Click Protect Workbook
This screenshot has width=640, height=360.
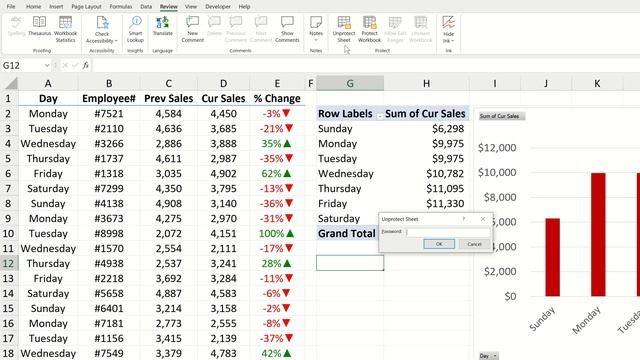pyautogui.click(x=369, y=29)
